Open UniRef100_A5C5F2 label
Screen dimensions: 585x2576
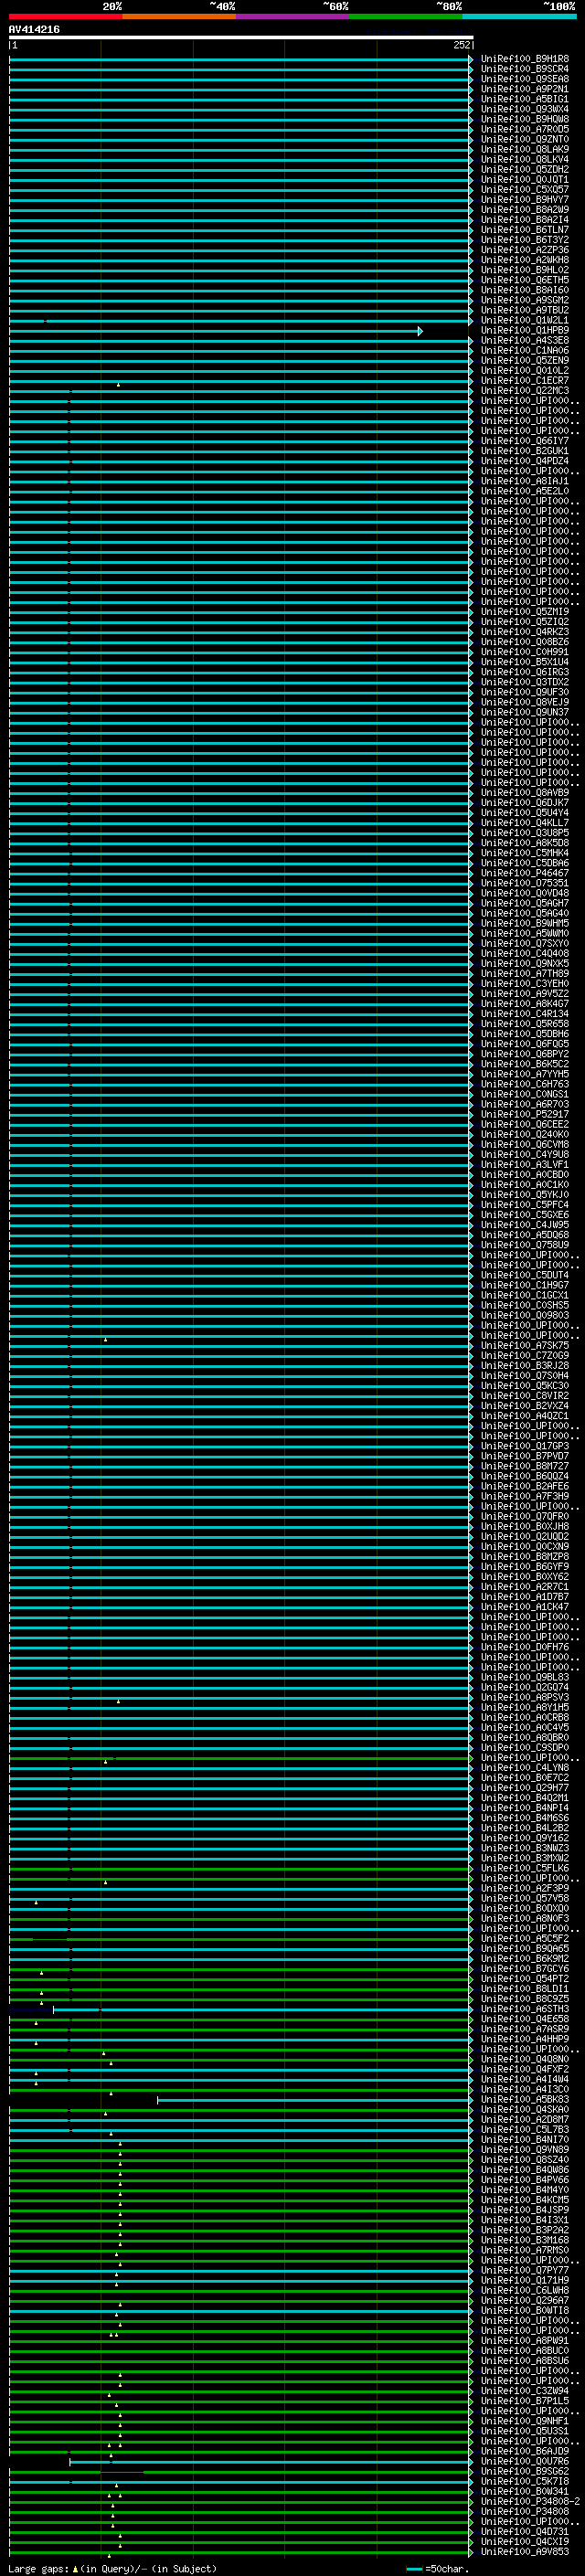pyautogui.click(x=525, y=1938)
